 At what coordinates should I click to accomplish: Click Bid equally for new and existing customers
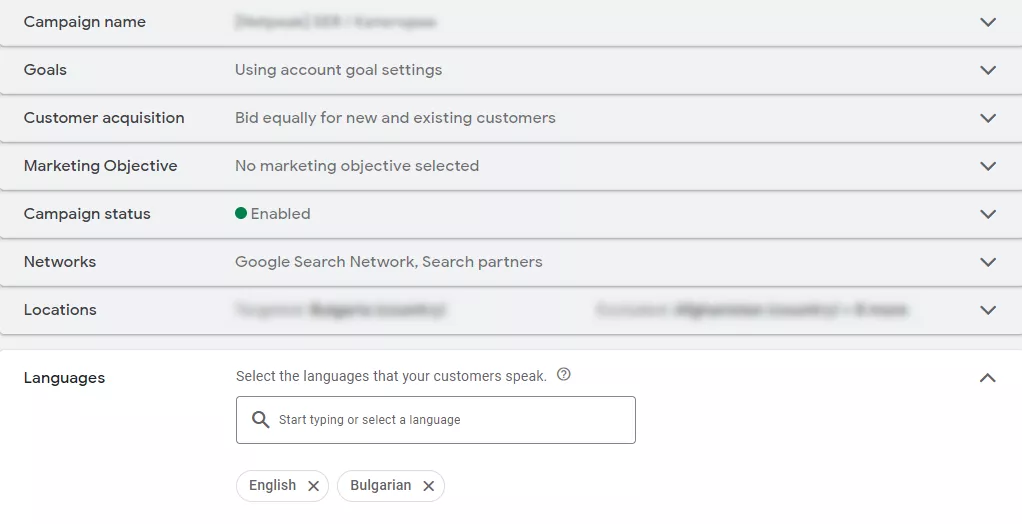point(396,118)
